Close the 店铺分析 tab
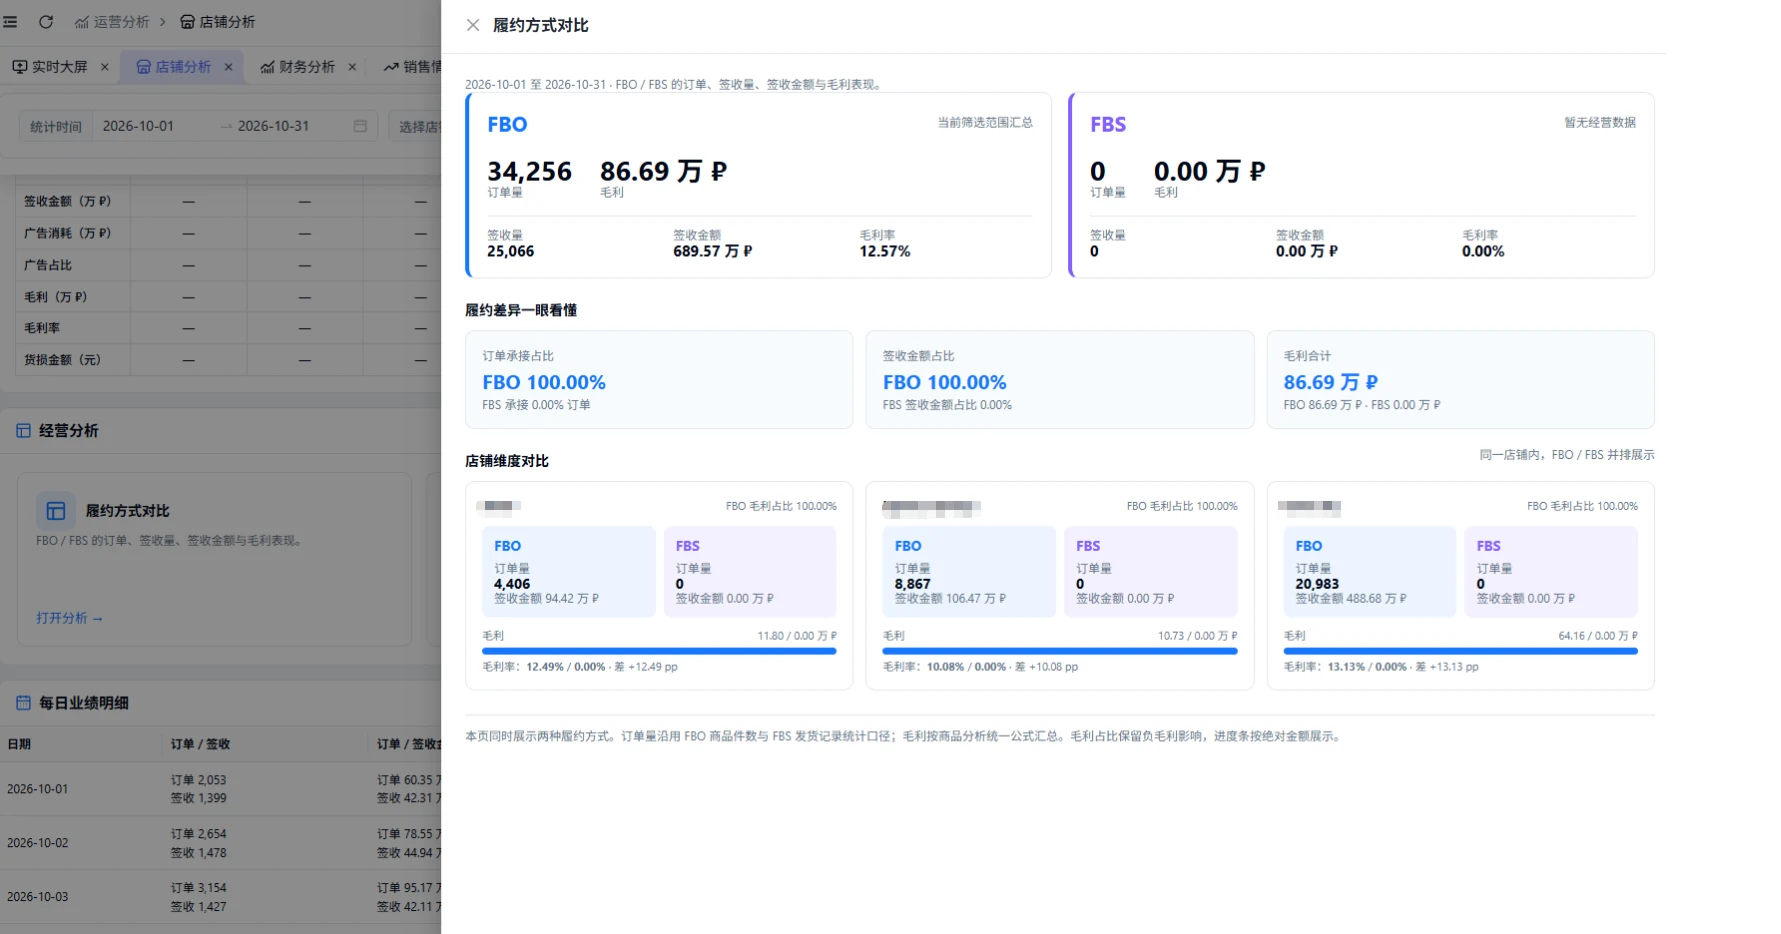The image size is (1781, 934). tap(229, 67)
